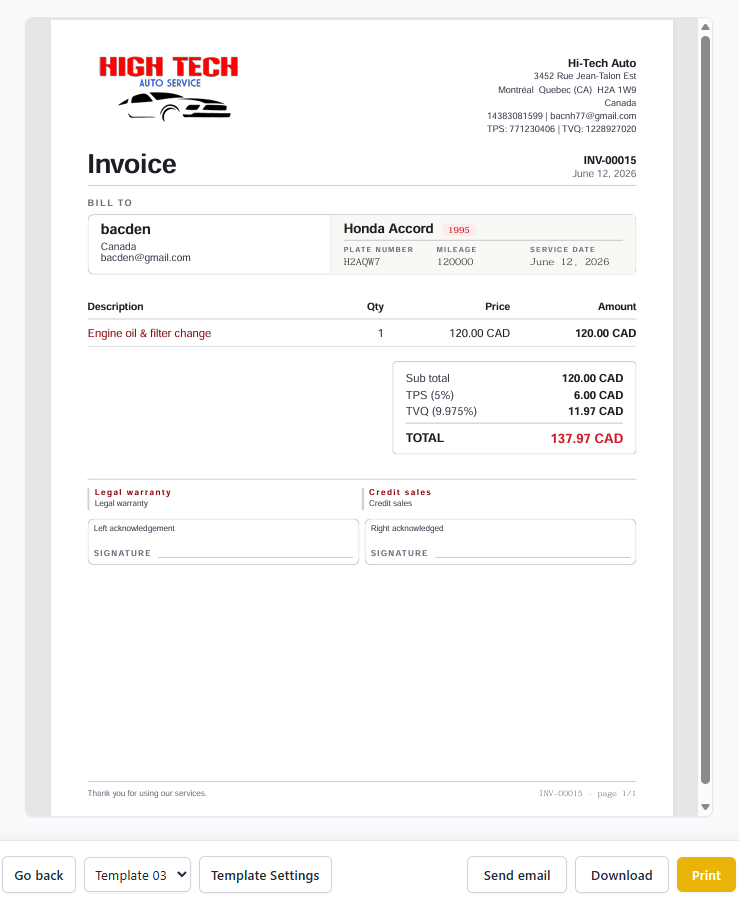Click the total 137.97 CAD
The height and width of the screenshot is (901, 739).
click(x=587, y=438)
